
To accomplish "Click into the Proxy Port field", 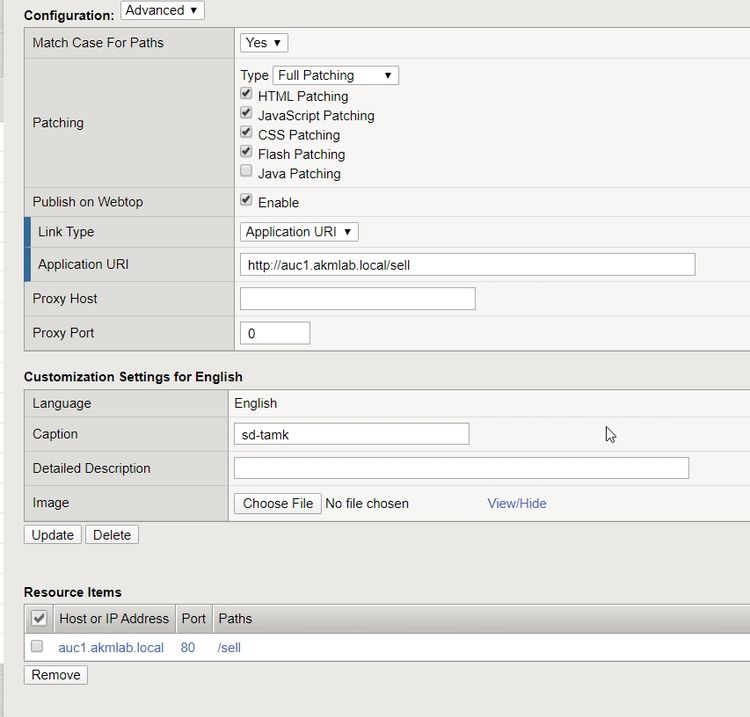I will pyautogui.click(x=275, y=333).
